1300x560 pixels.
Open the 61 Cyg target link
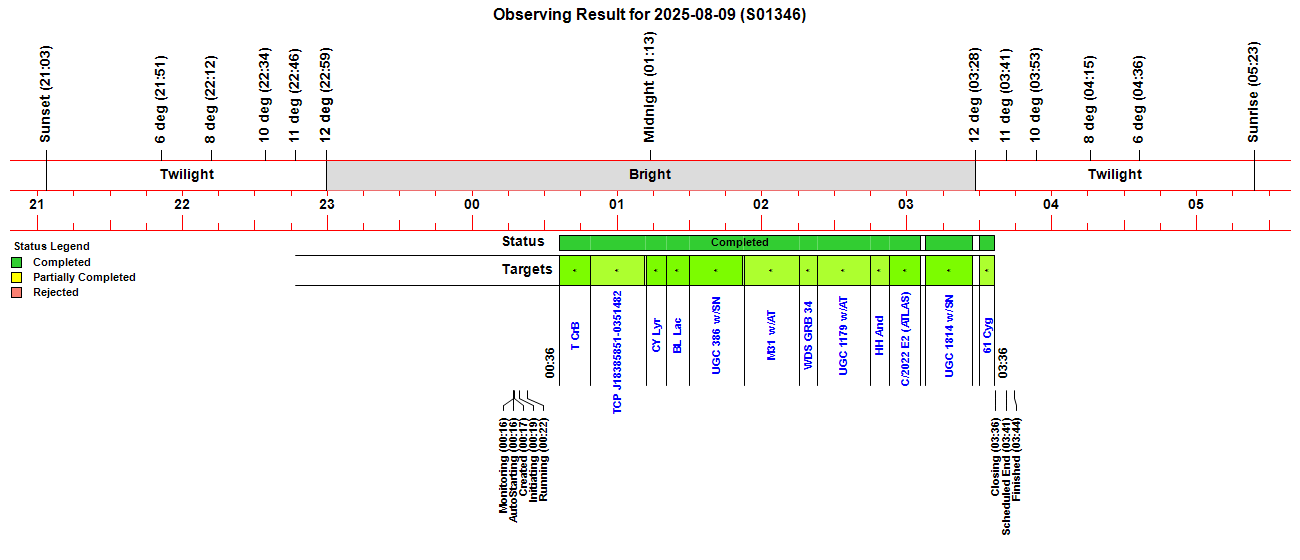click(987, 332)
